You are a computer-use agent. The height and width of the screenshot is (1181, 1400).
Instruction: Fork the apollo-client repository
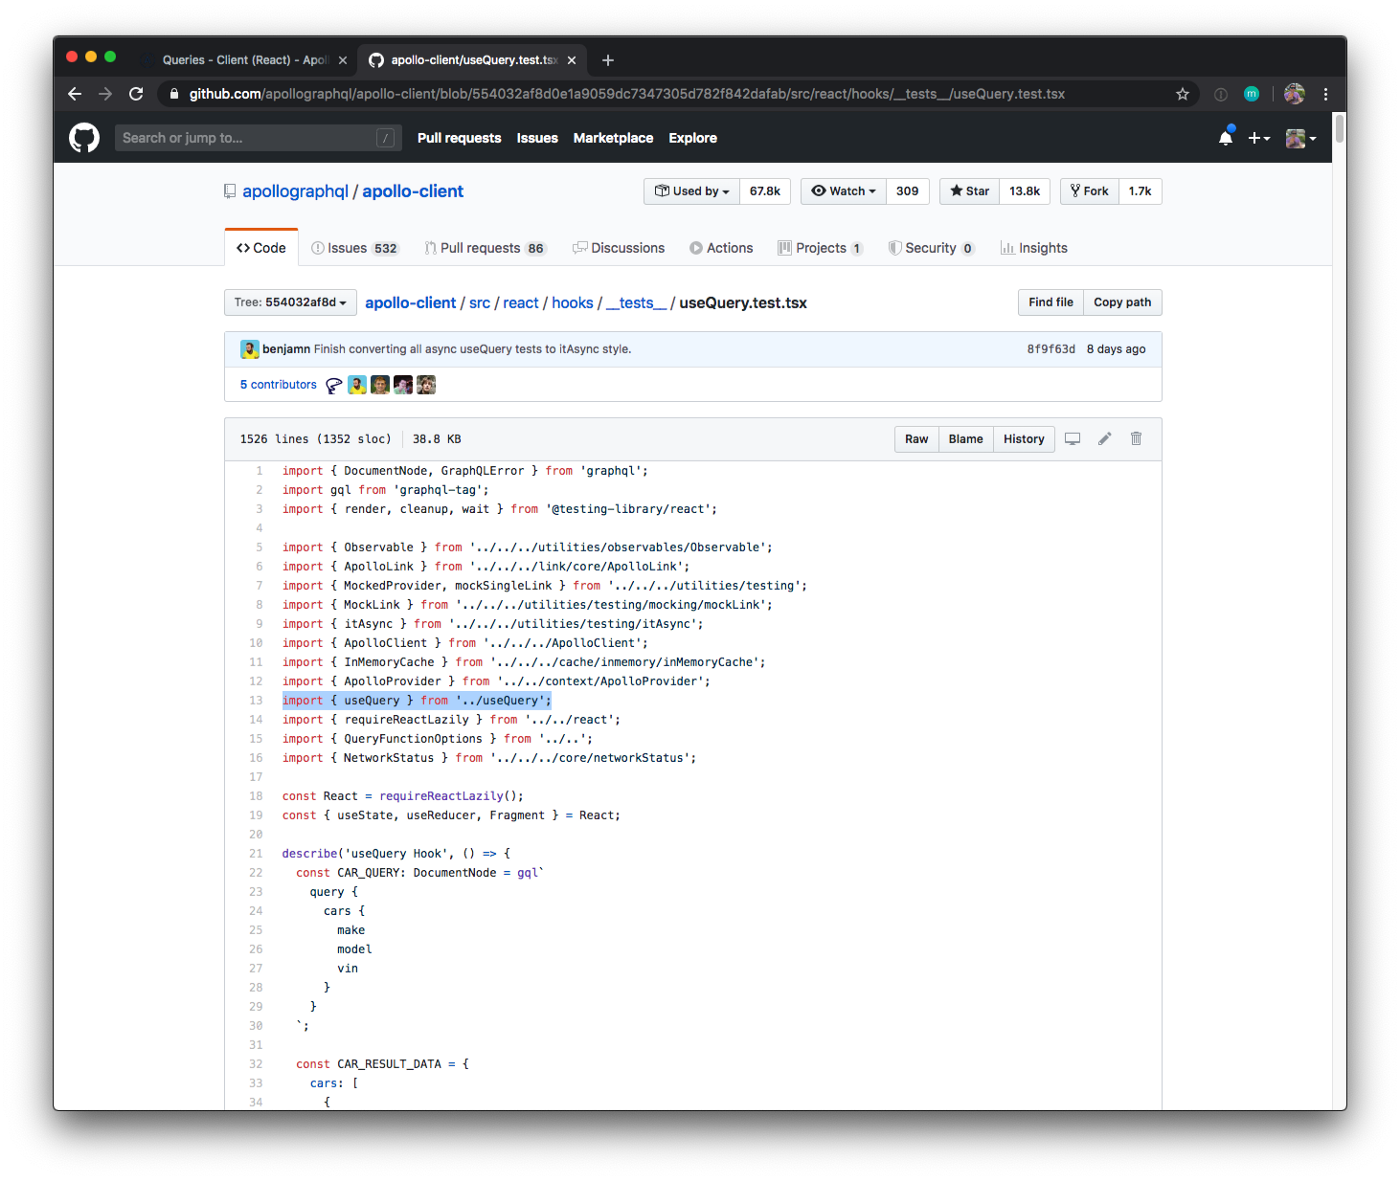[x=1089, y=191]
